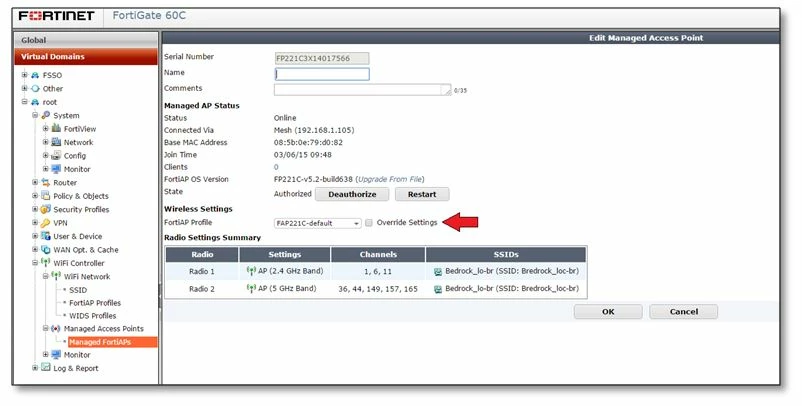Collapse the System tree node
Screen dimensions: 802x406
point(35,115)
